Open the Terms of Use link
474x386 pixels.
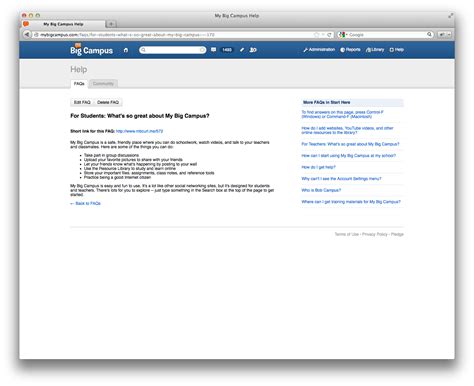click(x=347, y=234)
